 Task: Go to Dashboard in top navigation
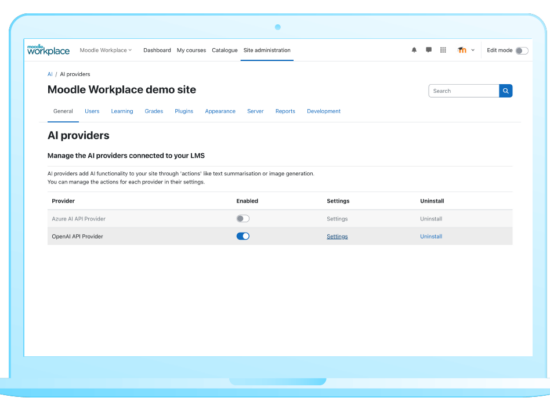157,50
